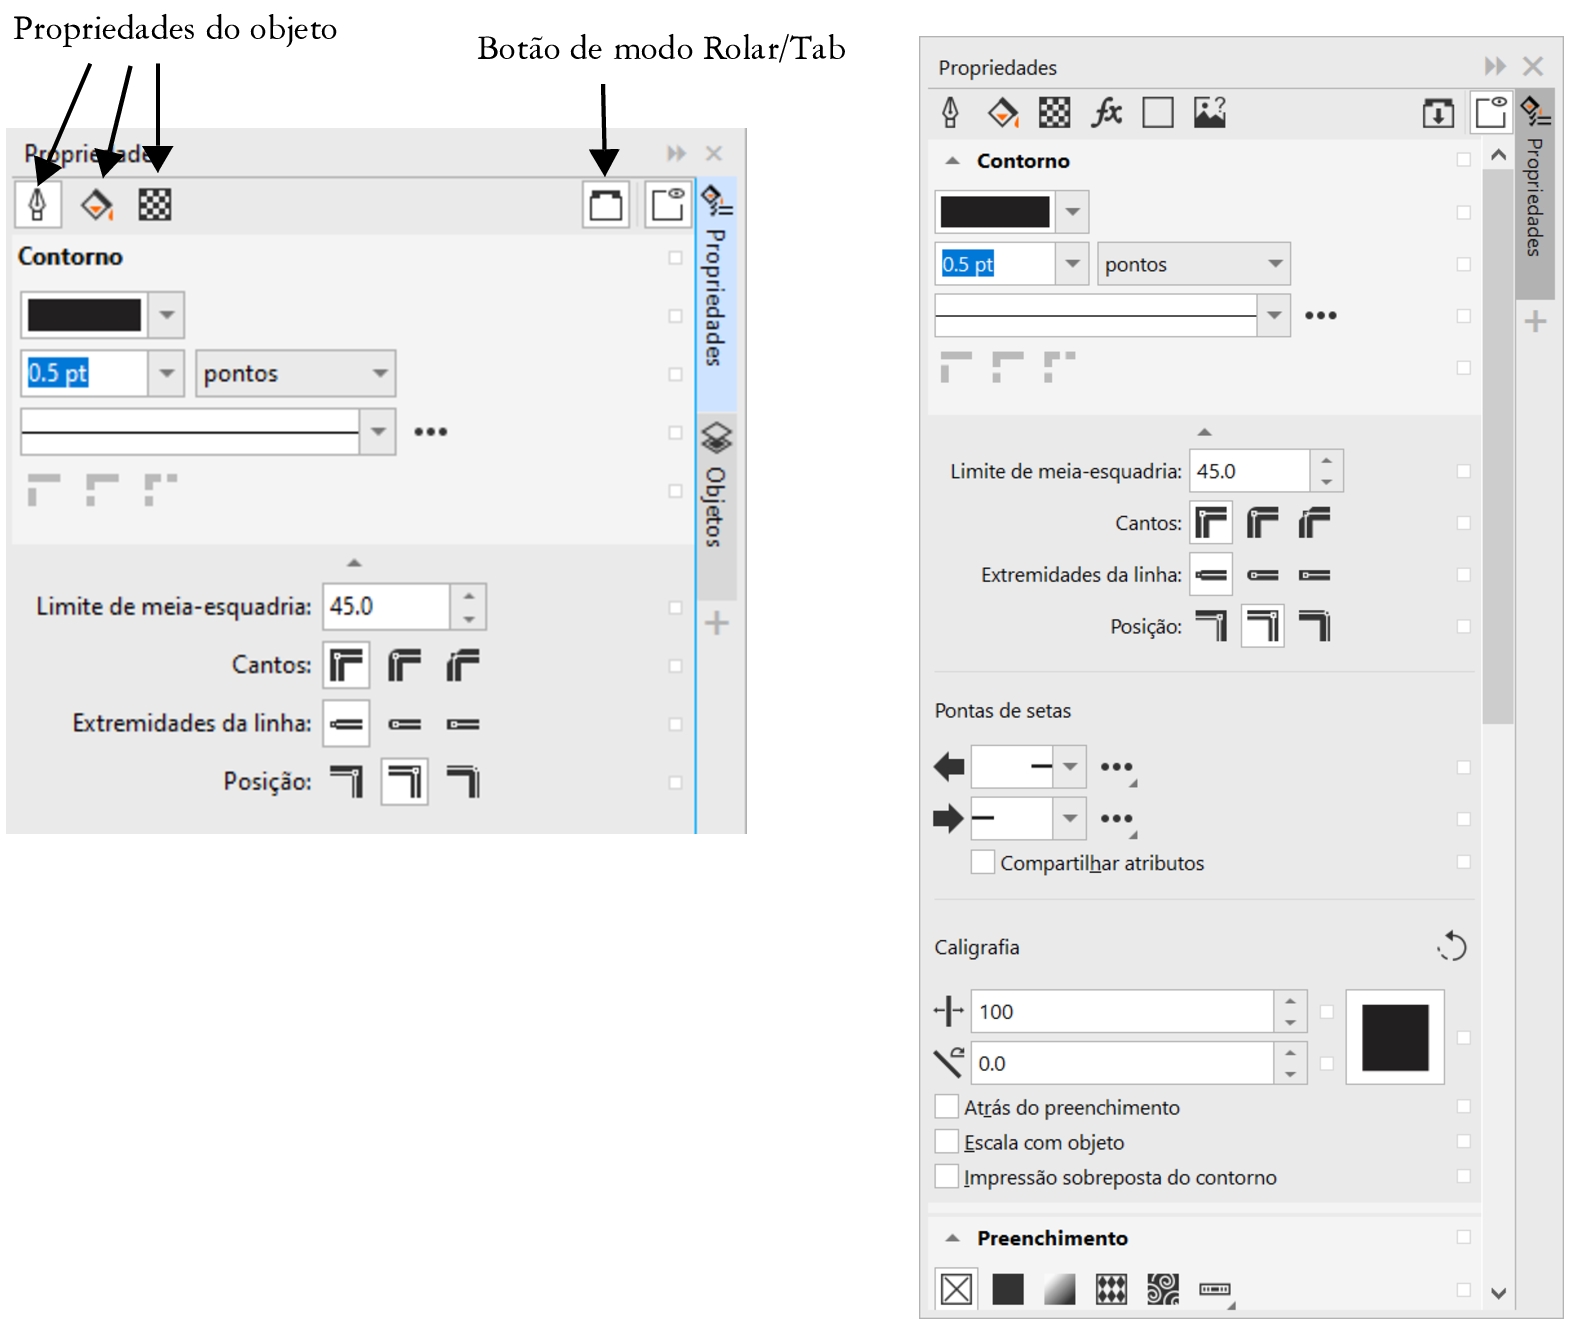Click scroll mode button with down arrow
The image size is (1569, 1324).
tap(1438, 113)
